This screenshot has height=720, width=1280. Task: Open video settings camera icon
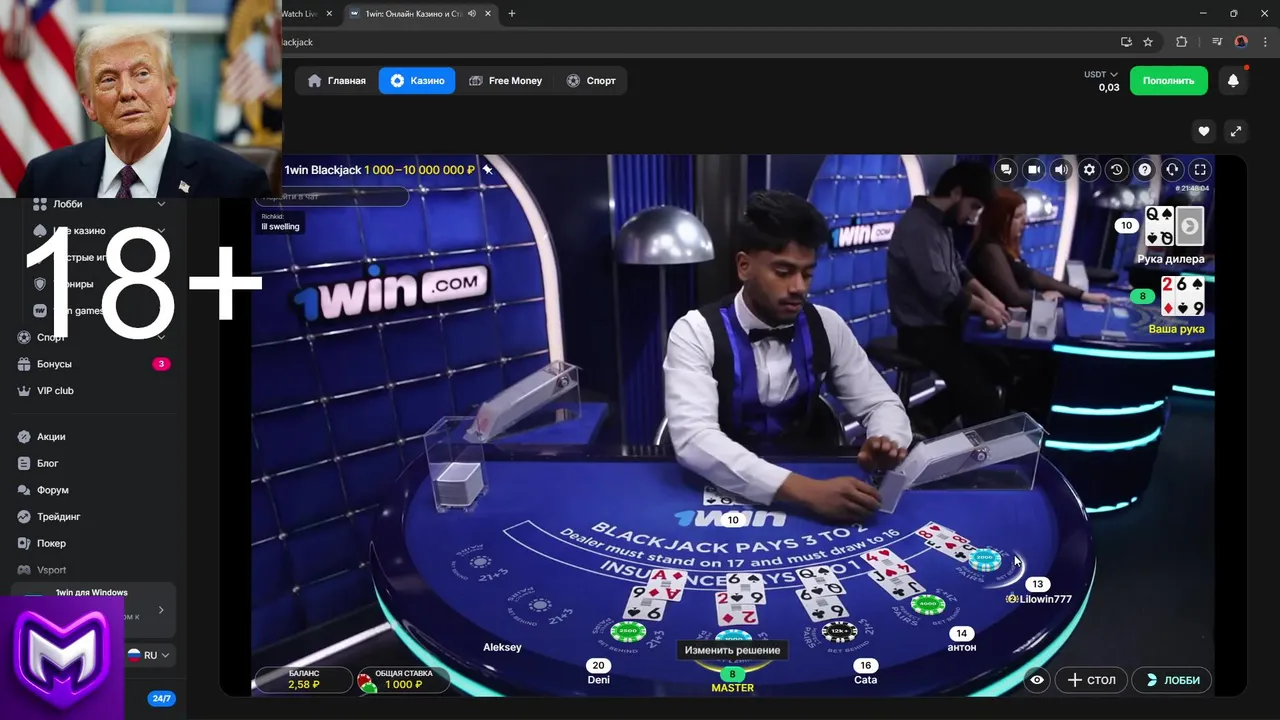click(1034, 170)
